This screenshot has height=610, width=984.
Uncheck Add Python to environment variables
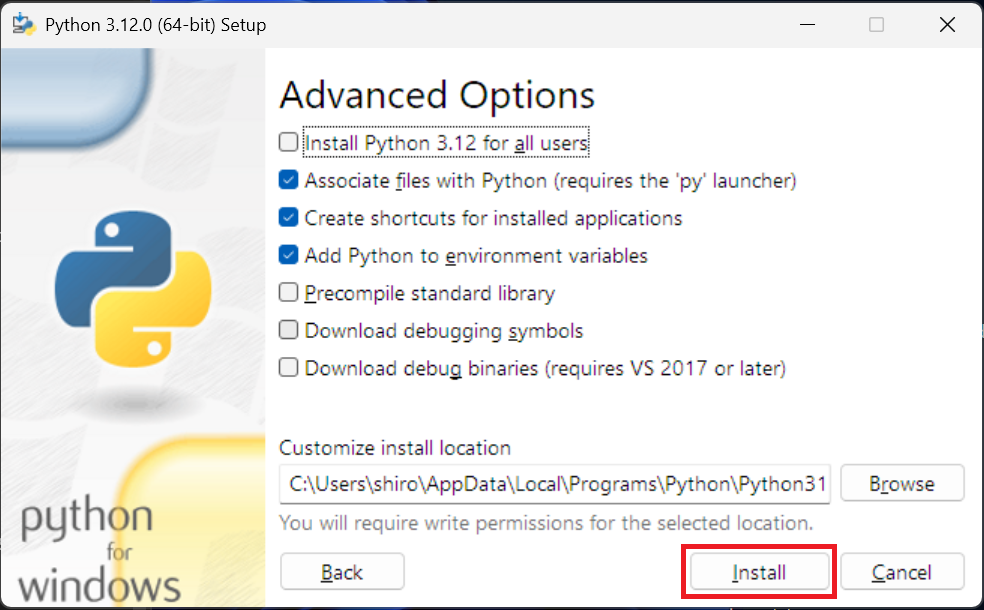point(289,255)
